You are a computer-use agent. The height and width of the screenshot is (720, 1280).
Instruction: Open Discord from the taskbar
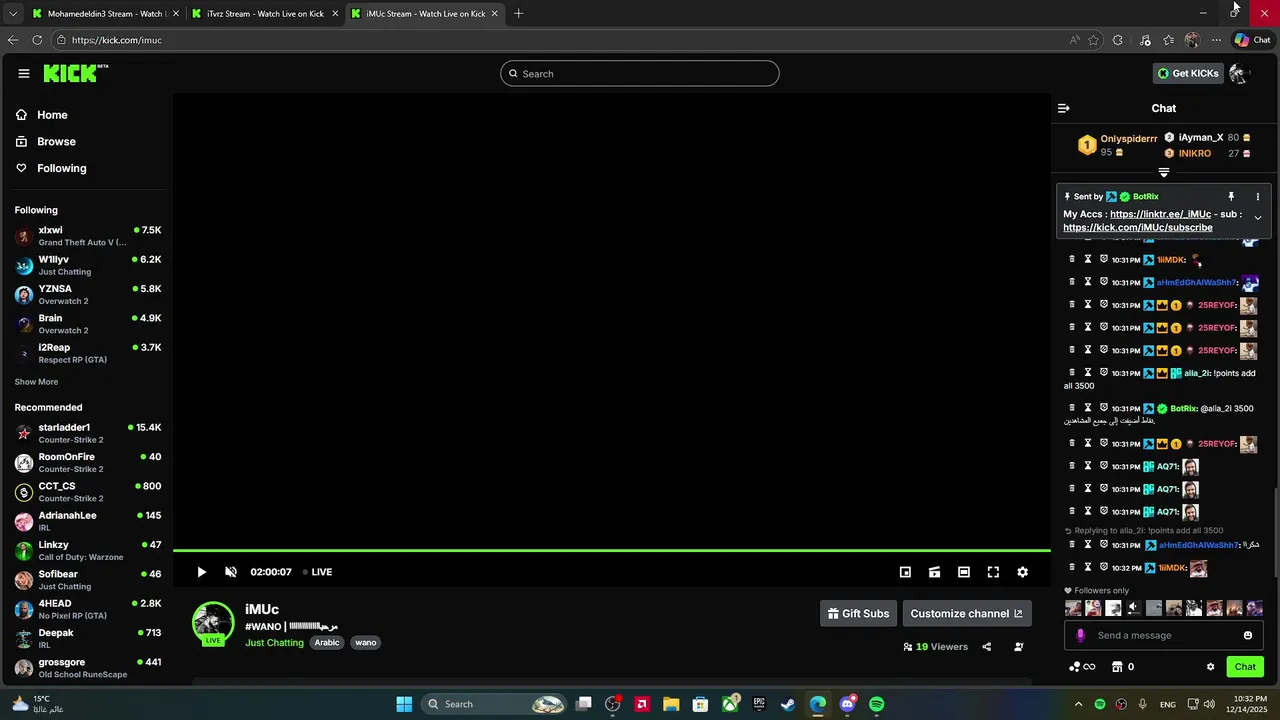coord(848,704)
